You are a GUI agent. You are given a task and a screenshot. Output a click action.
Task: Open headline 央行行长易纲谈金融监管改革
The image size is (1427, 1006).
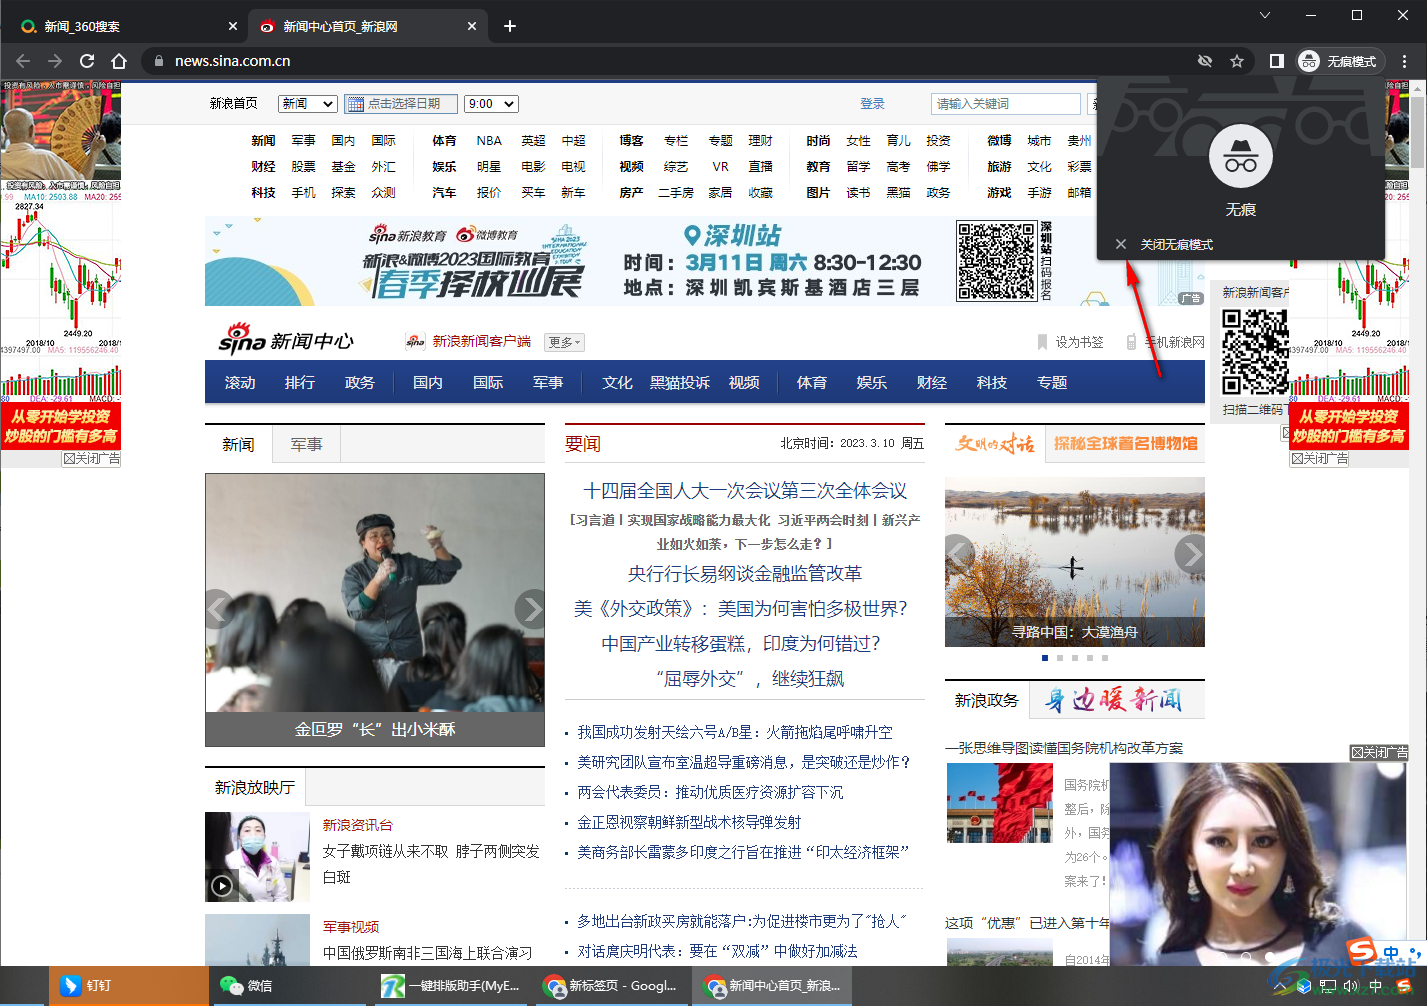745,574
